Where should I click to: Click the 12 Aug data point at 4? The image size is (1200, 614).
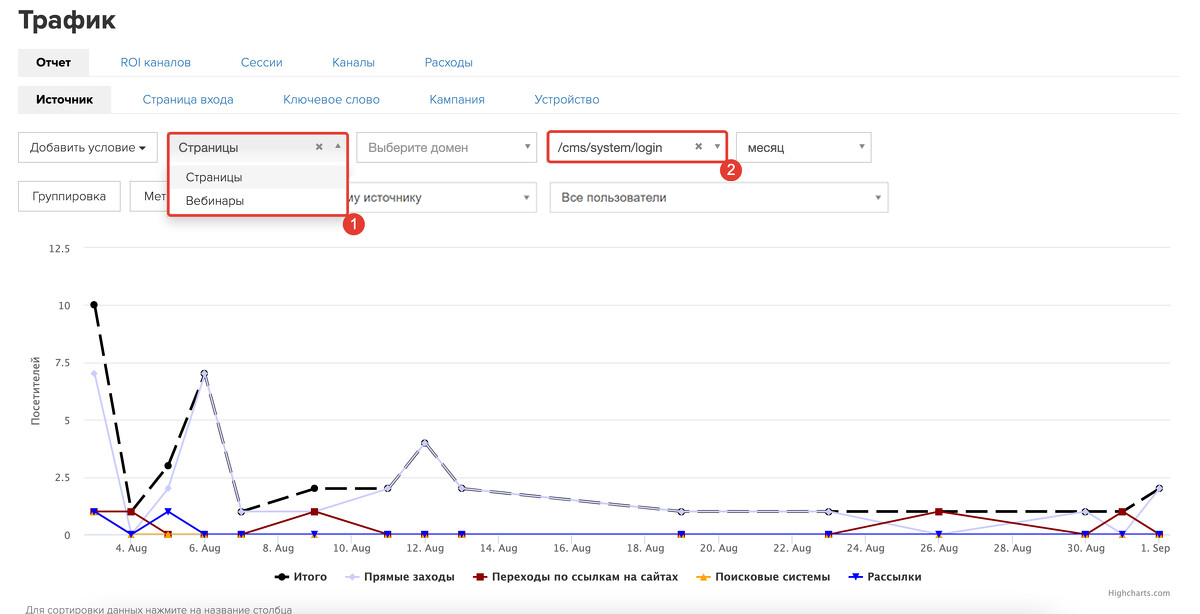click(x=425, y=443)
